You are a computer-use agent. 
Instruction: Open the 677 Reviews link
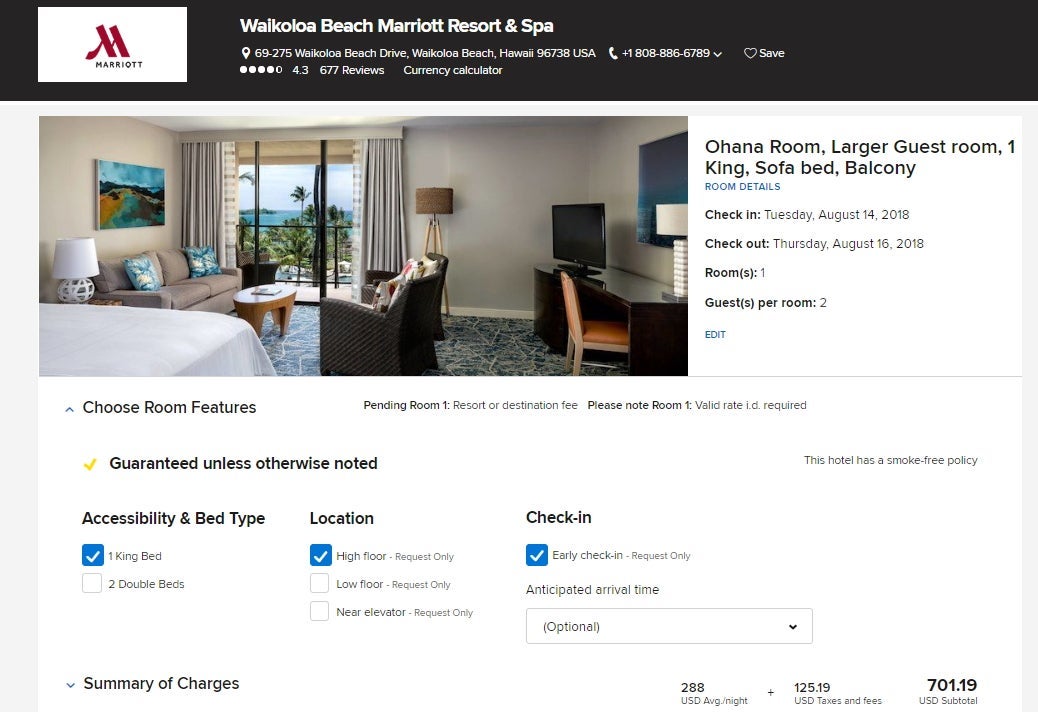(x=352, y=70)
